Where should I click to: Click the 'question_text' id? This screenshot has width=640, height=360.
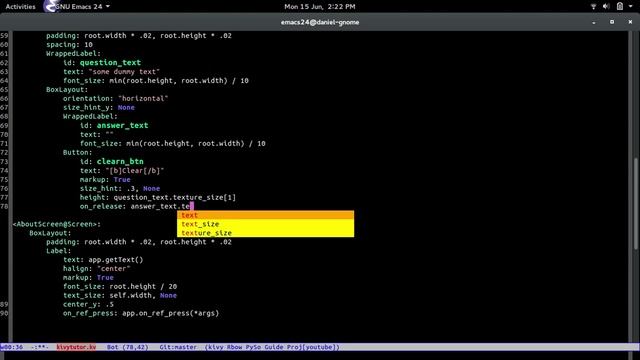(110, 62)
